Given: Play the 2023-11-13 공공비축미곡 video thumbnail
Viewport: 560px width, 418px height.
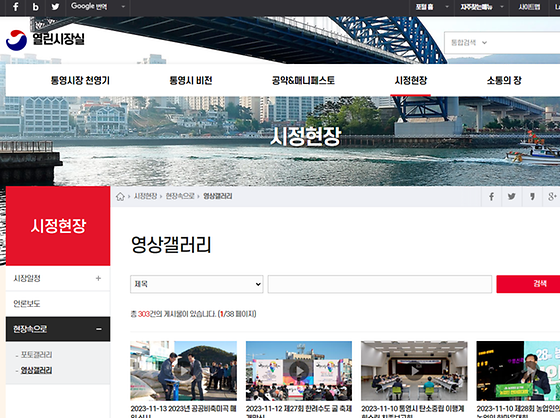Looking at the screenshot, I should click(x=183, y=371).
